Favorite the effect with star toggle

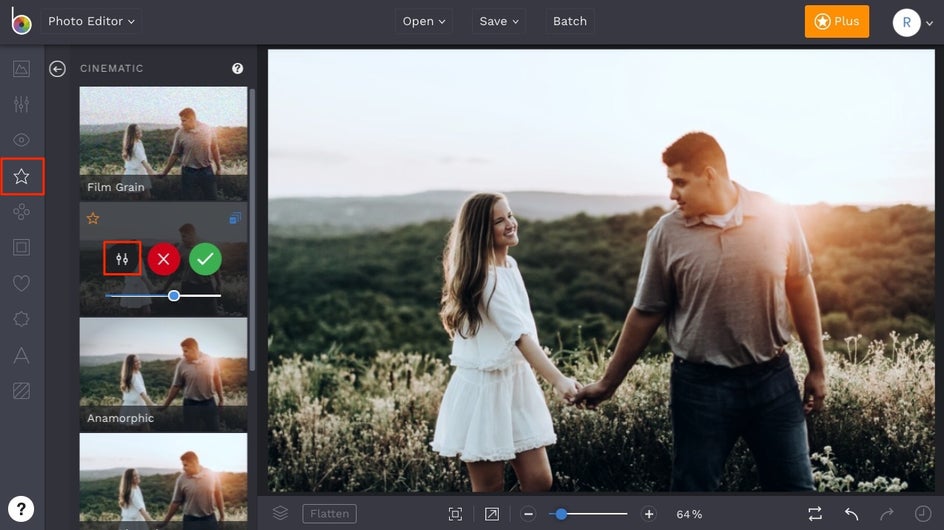(x=92, y=218)
